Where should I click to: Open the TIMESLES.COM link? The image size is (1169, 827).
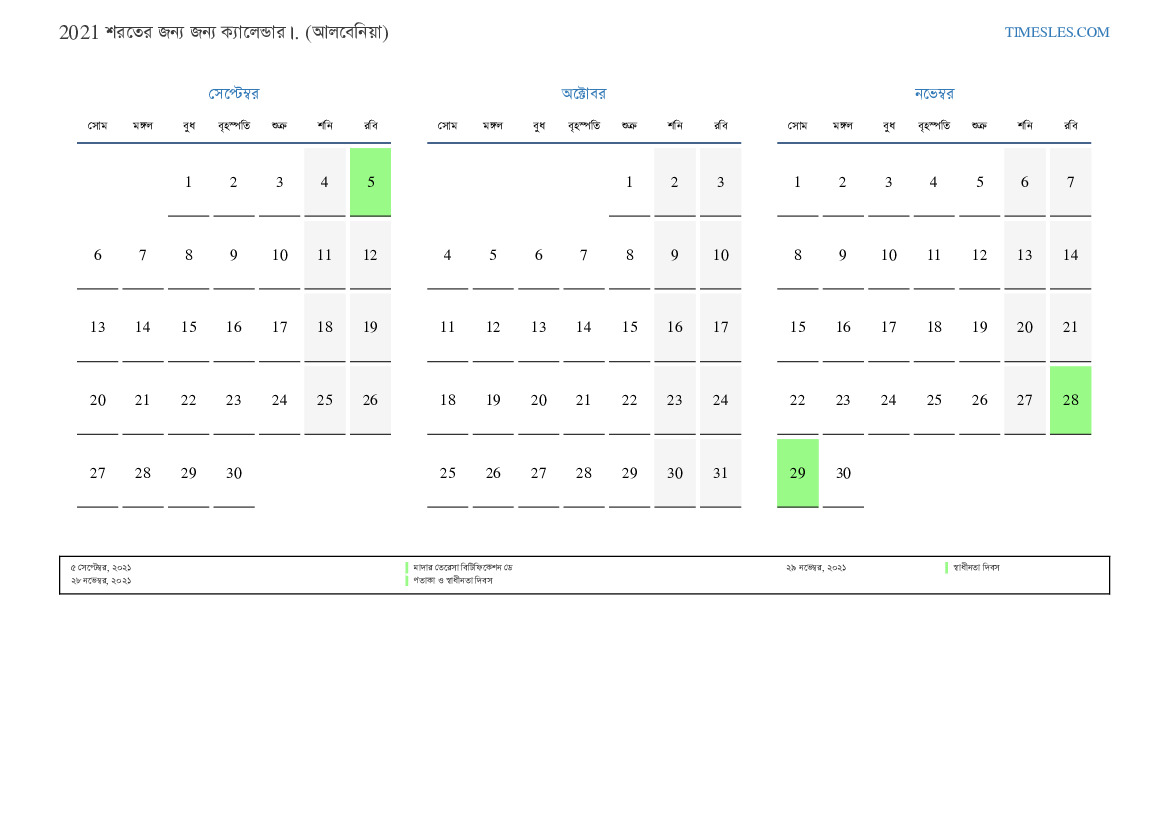pyautogui.click(x=1056, y=32)
